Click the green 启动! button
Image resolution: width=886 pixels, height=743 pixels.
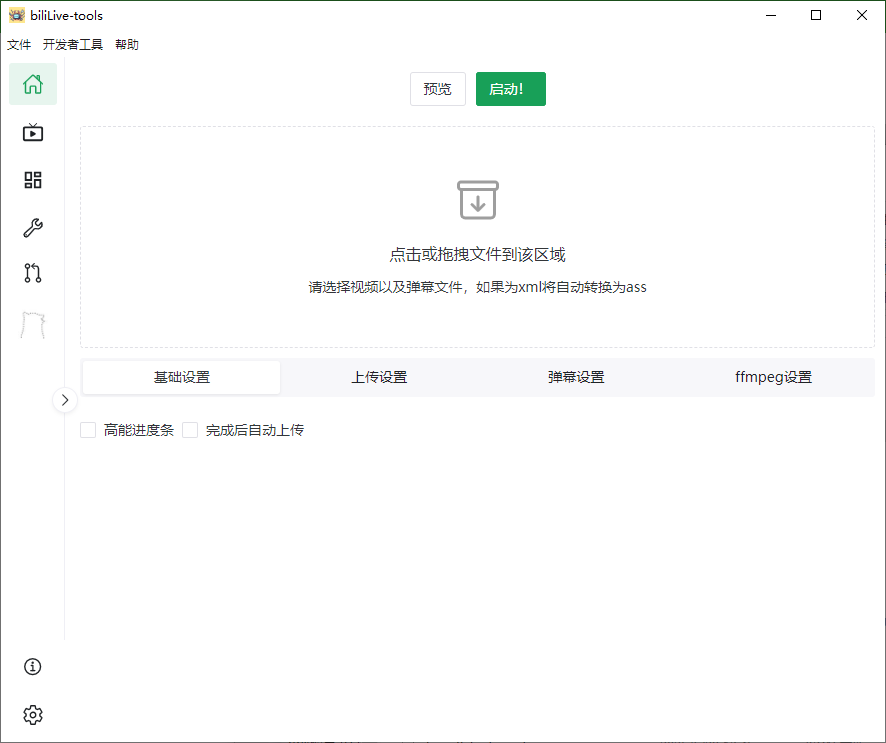point(511,89)
